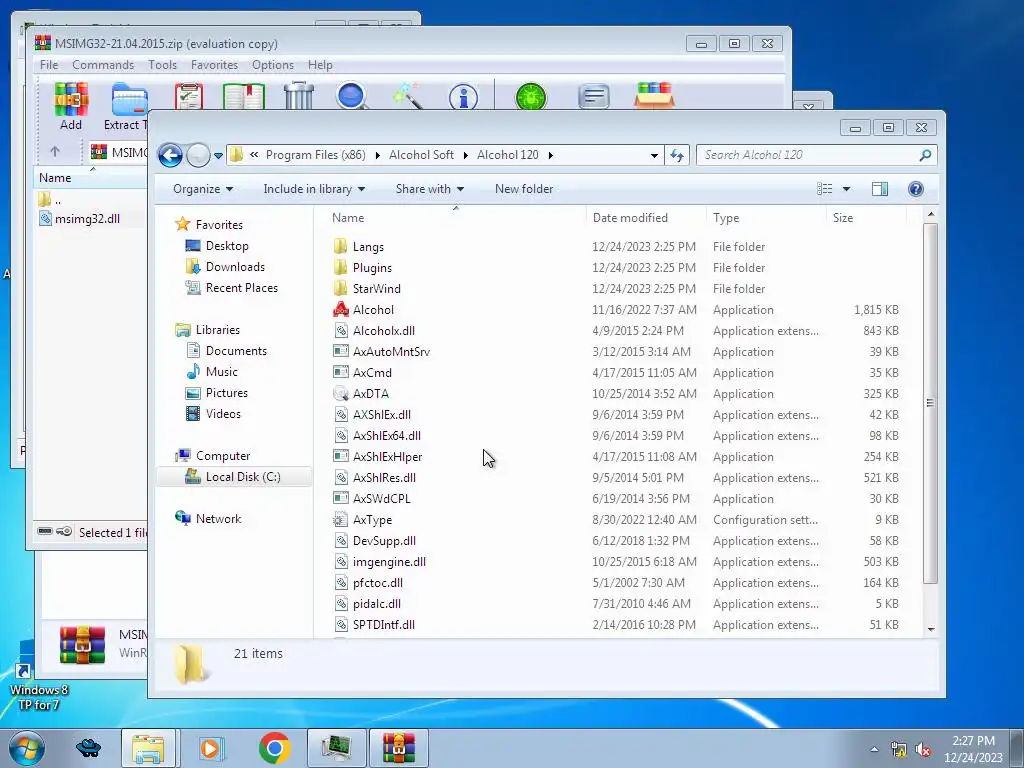This screenshot has height=768, width=1024.
Task: Click the muted volume tray icon
Action: coord(923,750)
